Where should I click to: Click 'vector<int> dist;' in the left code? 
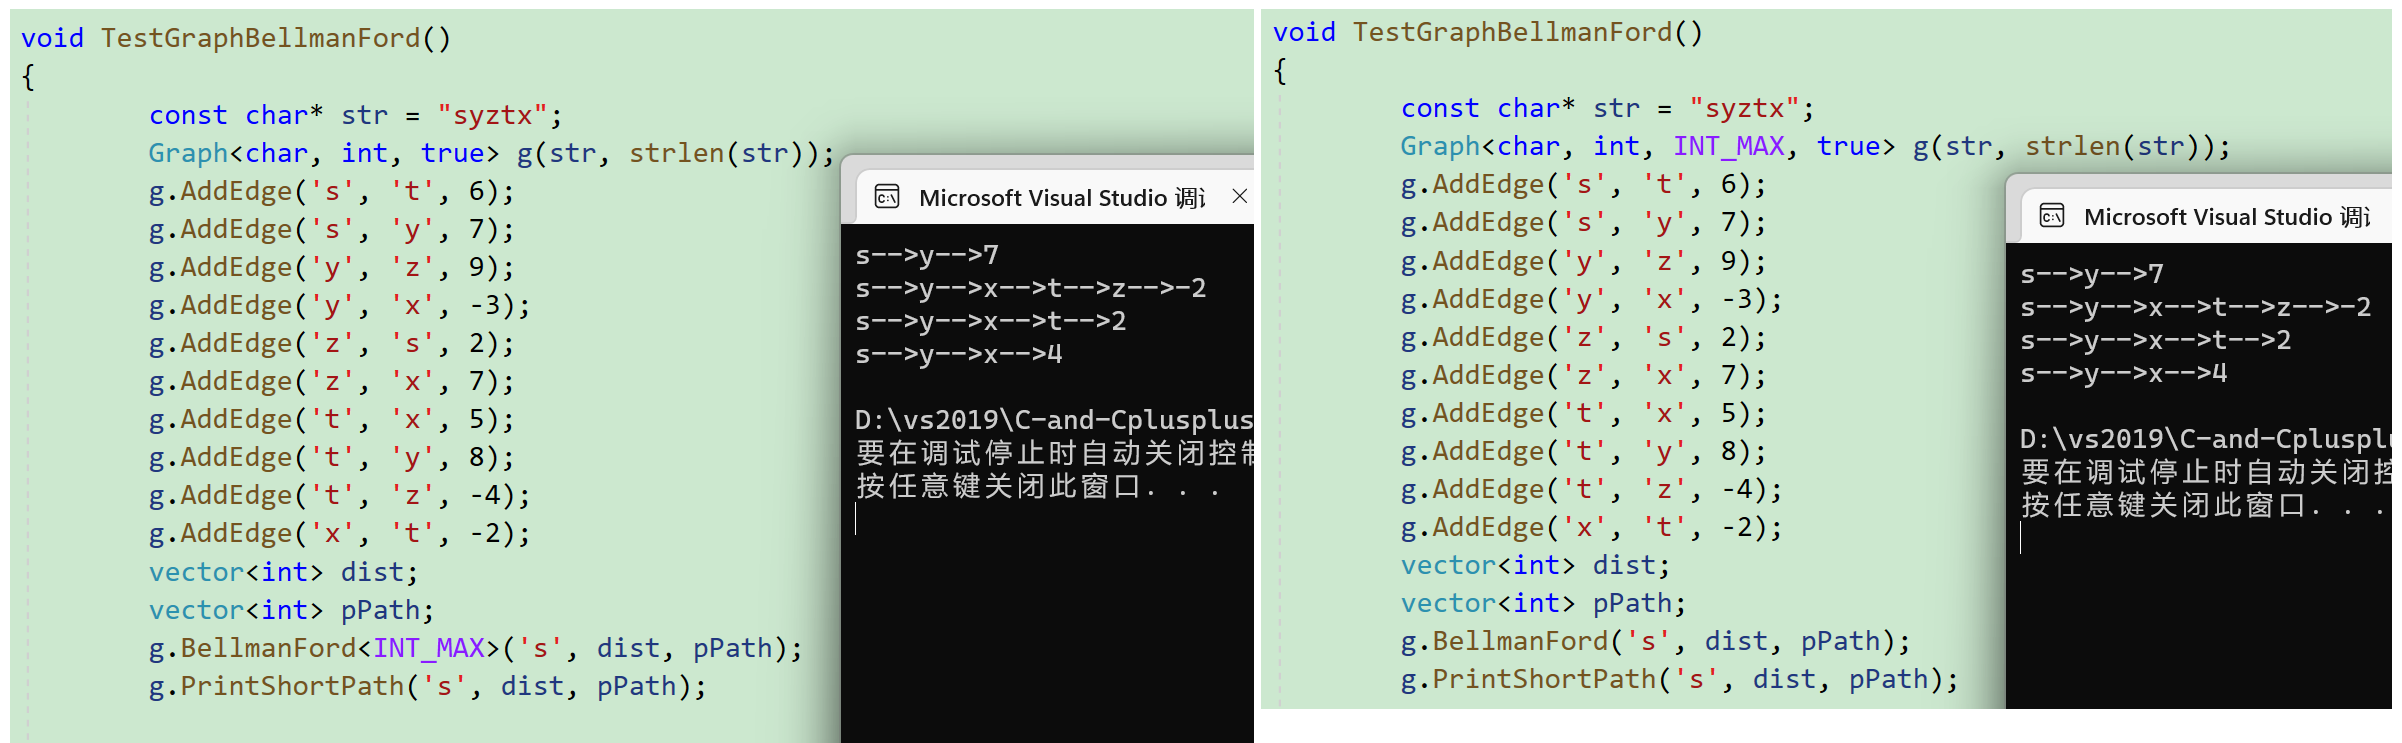[284, 572]
